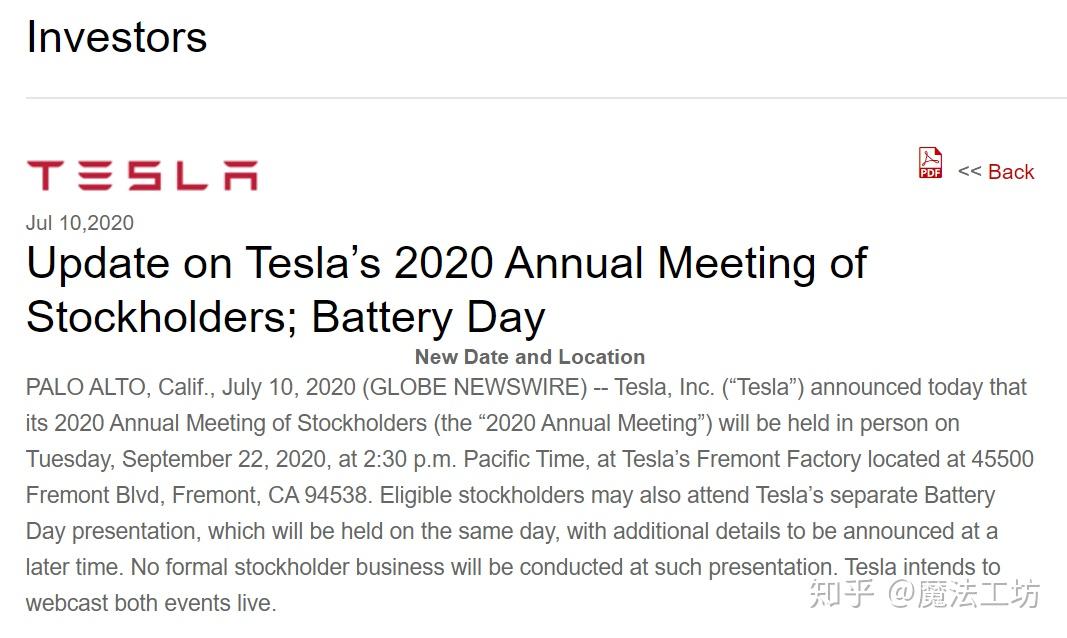Click the red Tesla logo
This screenshot has height=638, width=1067.
point(141,175)
